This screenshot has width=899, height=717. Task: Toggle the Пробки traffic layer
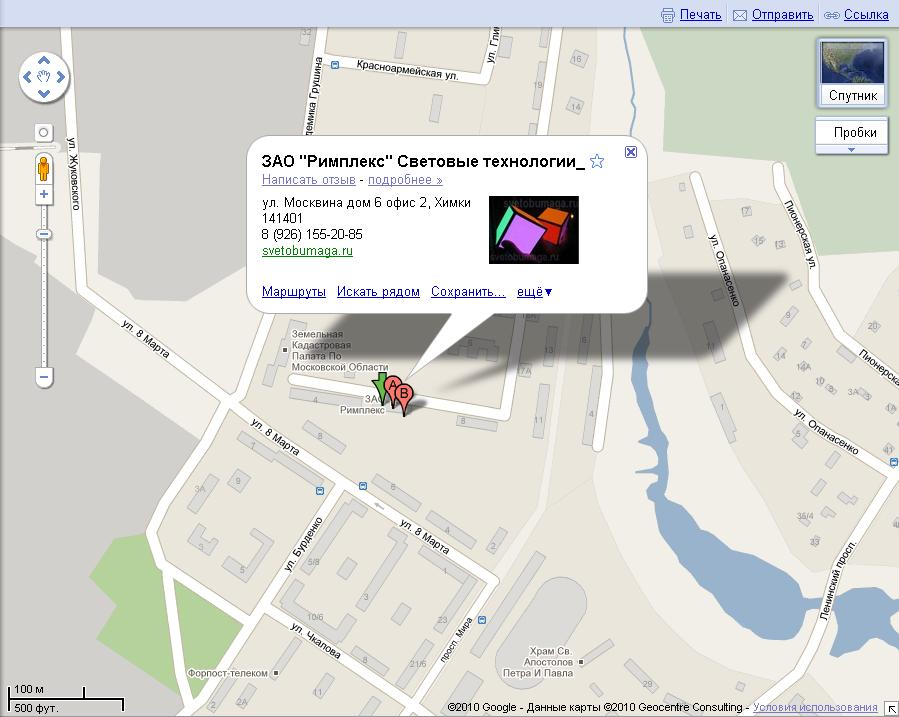tap(852, 131)
